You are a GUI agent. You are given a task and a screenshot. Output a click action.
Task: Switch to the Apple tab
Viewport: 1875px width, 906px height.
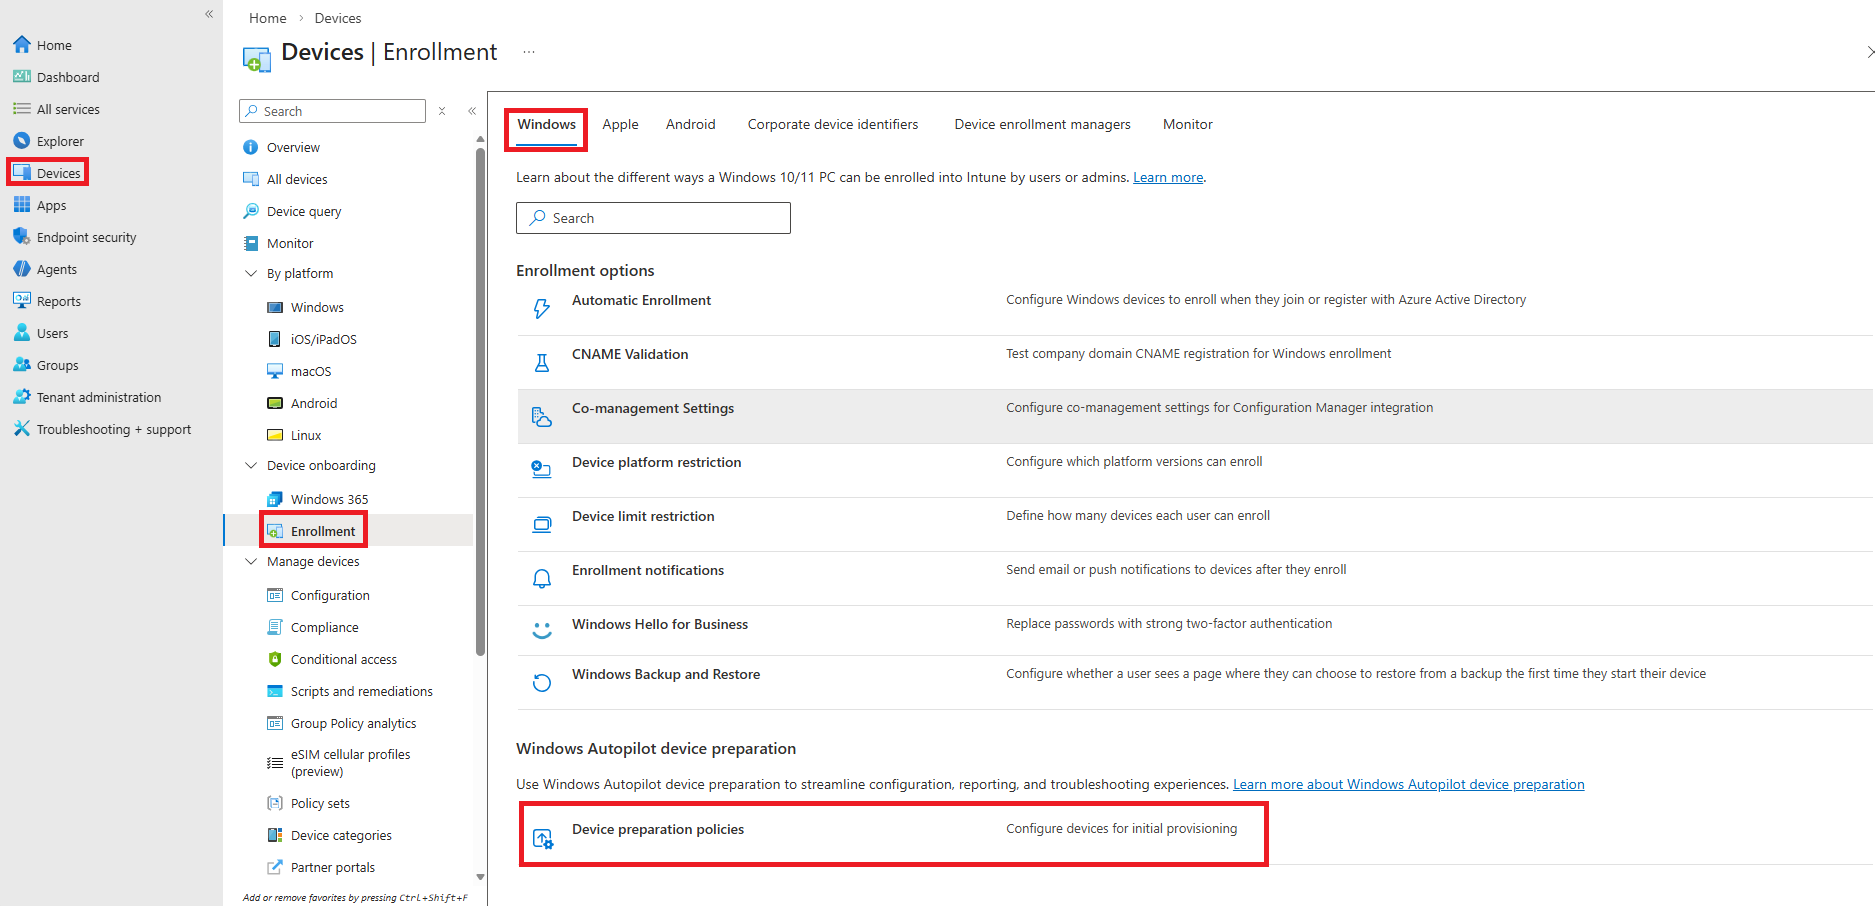coord(620,124)
